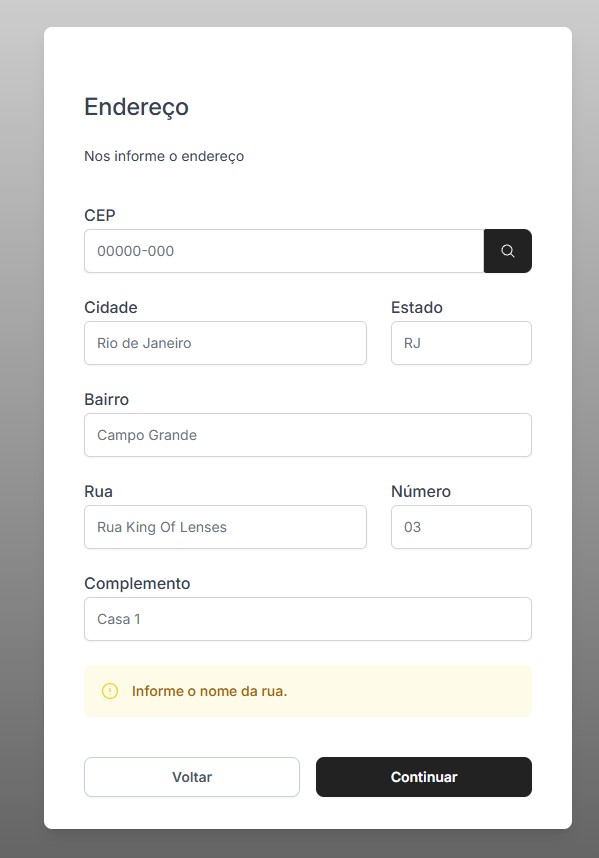The height and width of the screenshot is (858, 599).
Task: Click the Voltar button
Action: tap(191, 777)
